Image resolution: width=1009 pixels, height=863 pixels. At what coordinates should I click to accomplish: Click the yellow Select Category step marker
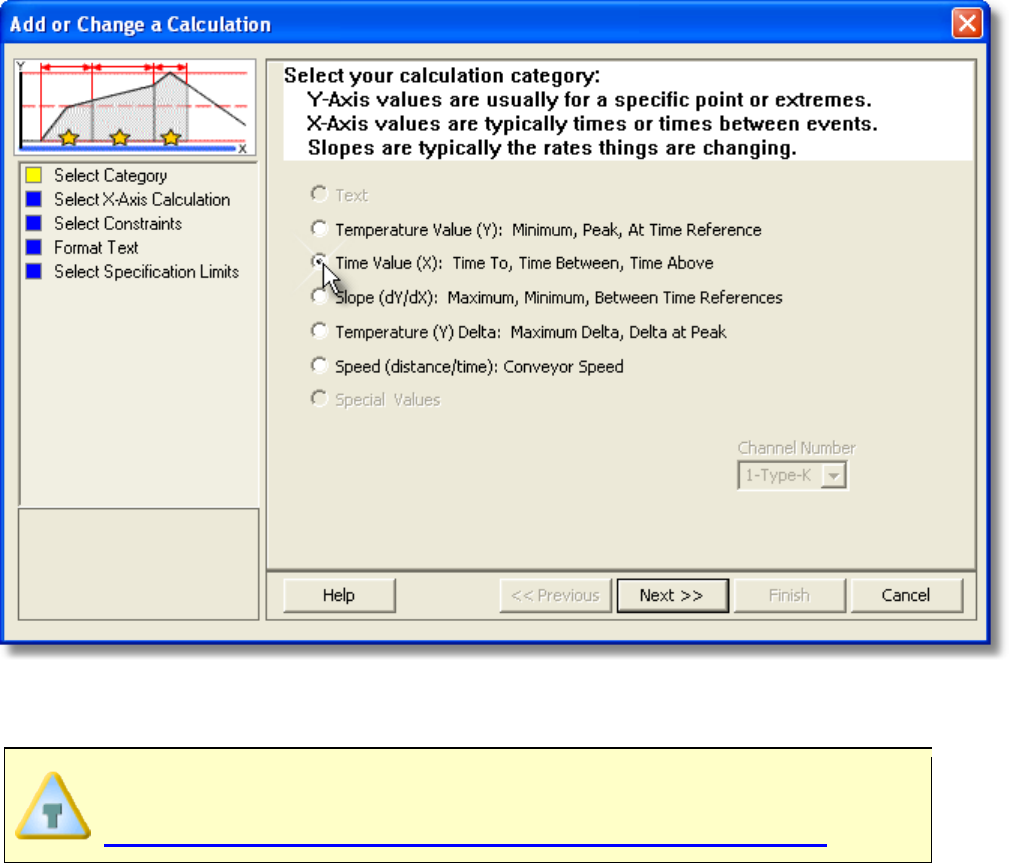(x=33, y=175)
